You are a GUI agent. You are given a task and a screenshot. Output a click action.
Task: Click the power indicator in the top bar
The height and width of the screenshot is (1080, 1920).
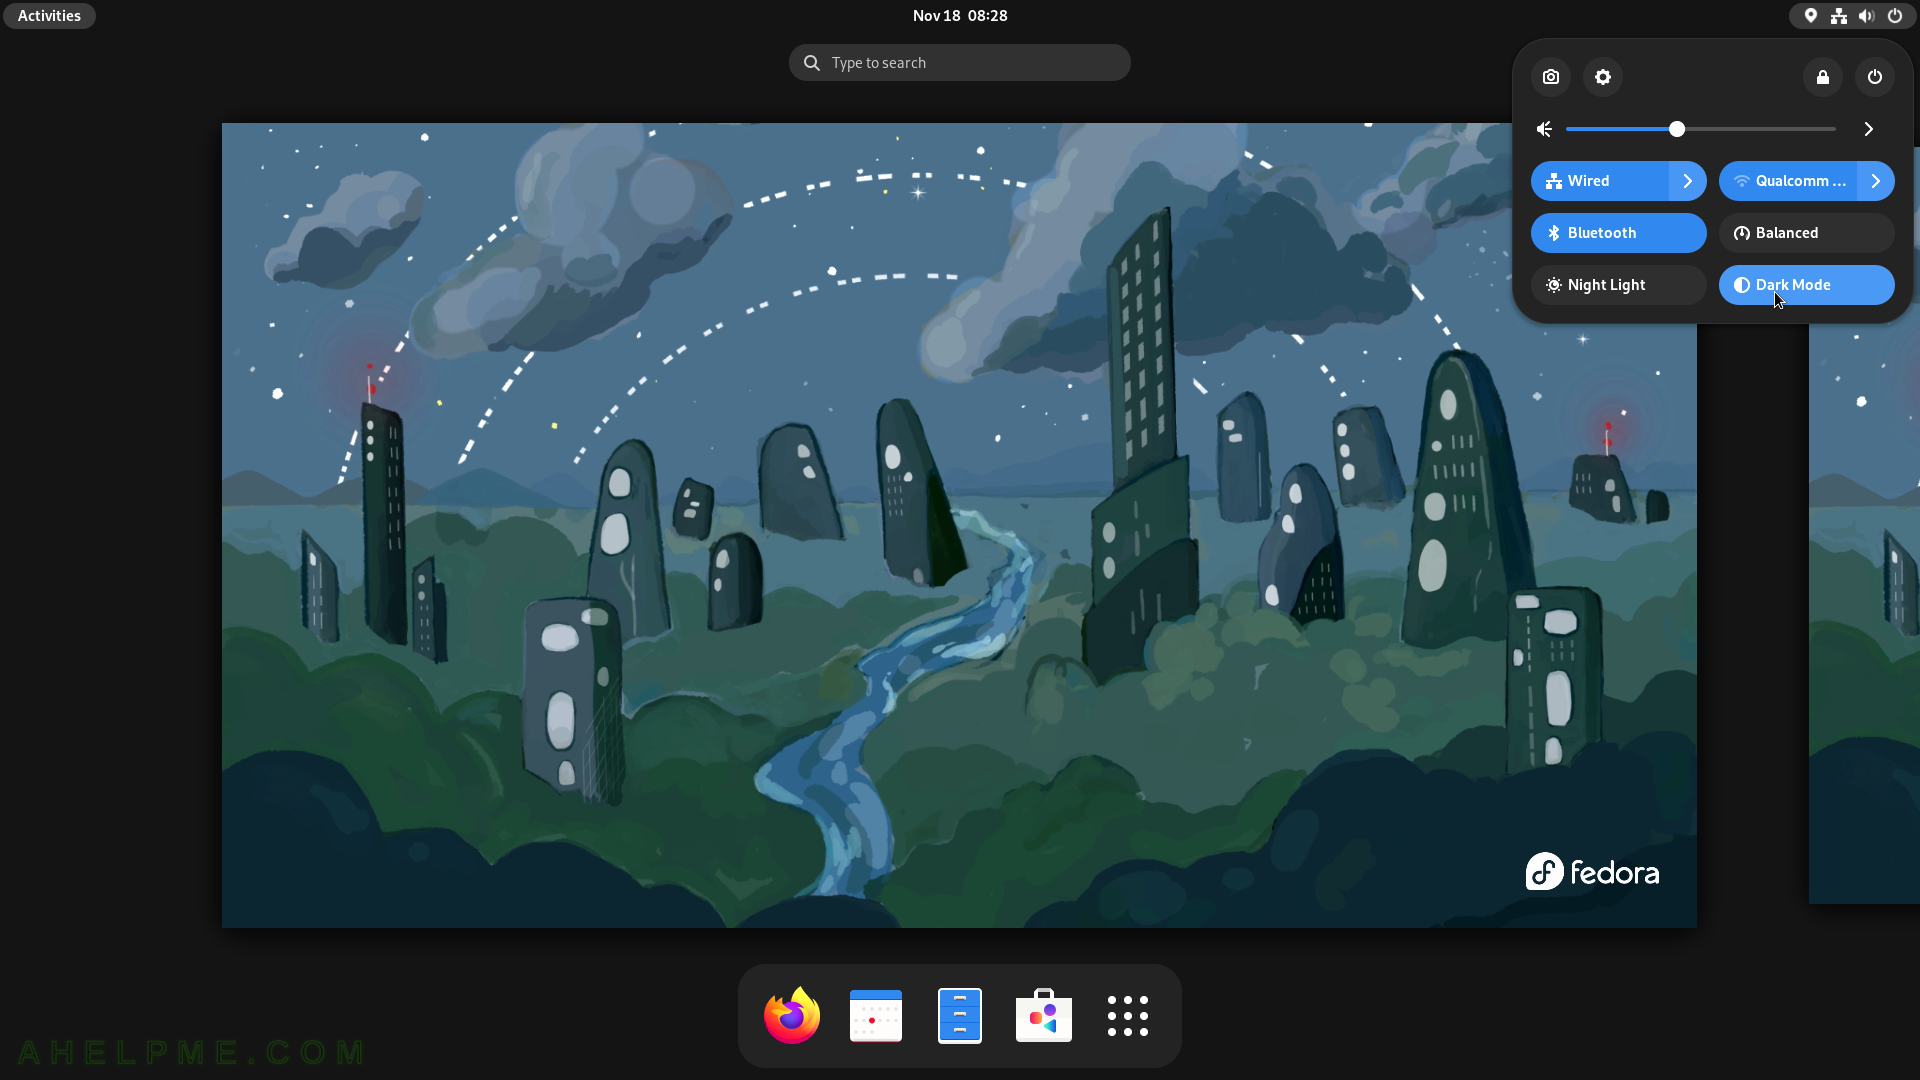tap(1895, 16)
